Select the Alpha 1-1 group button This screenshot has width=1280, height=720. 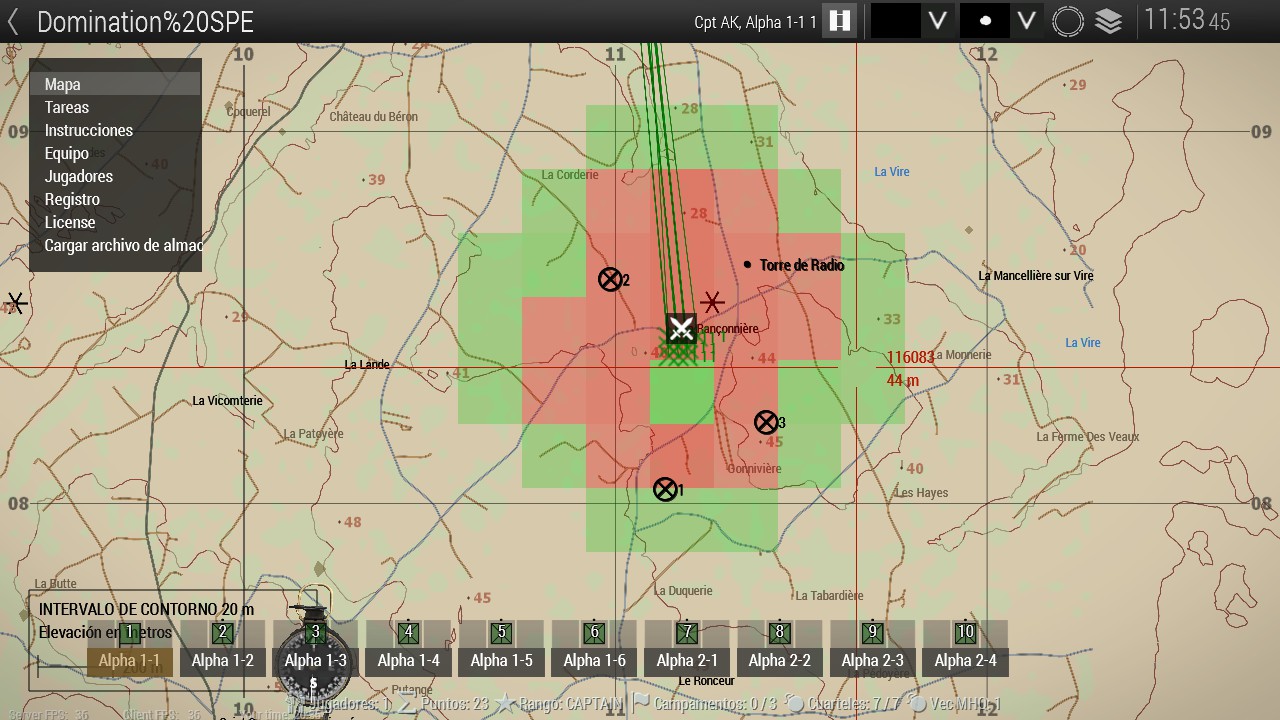(x=129, y=660)
